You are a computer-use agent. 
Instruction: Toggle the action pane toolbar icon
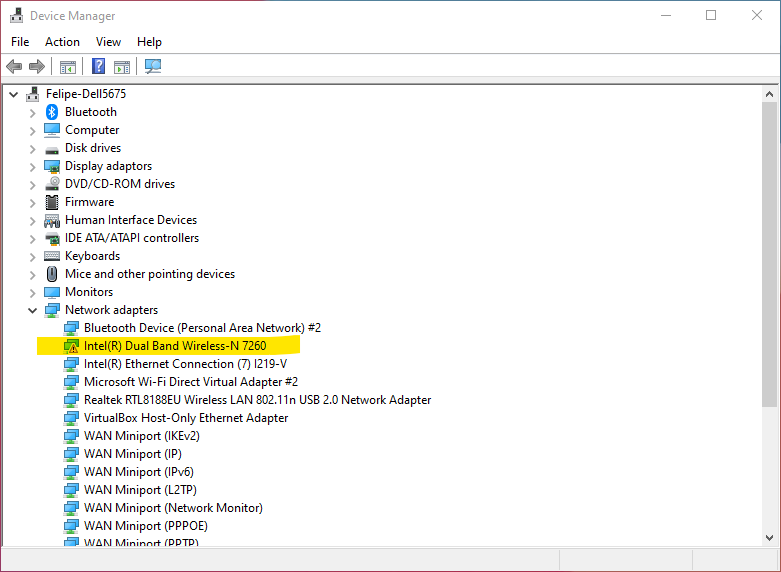[122, 66]
